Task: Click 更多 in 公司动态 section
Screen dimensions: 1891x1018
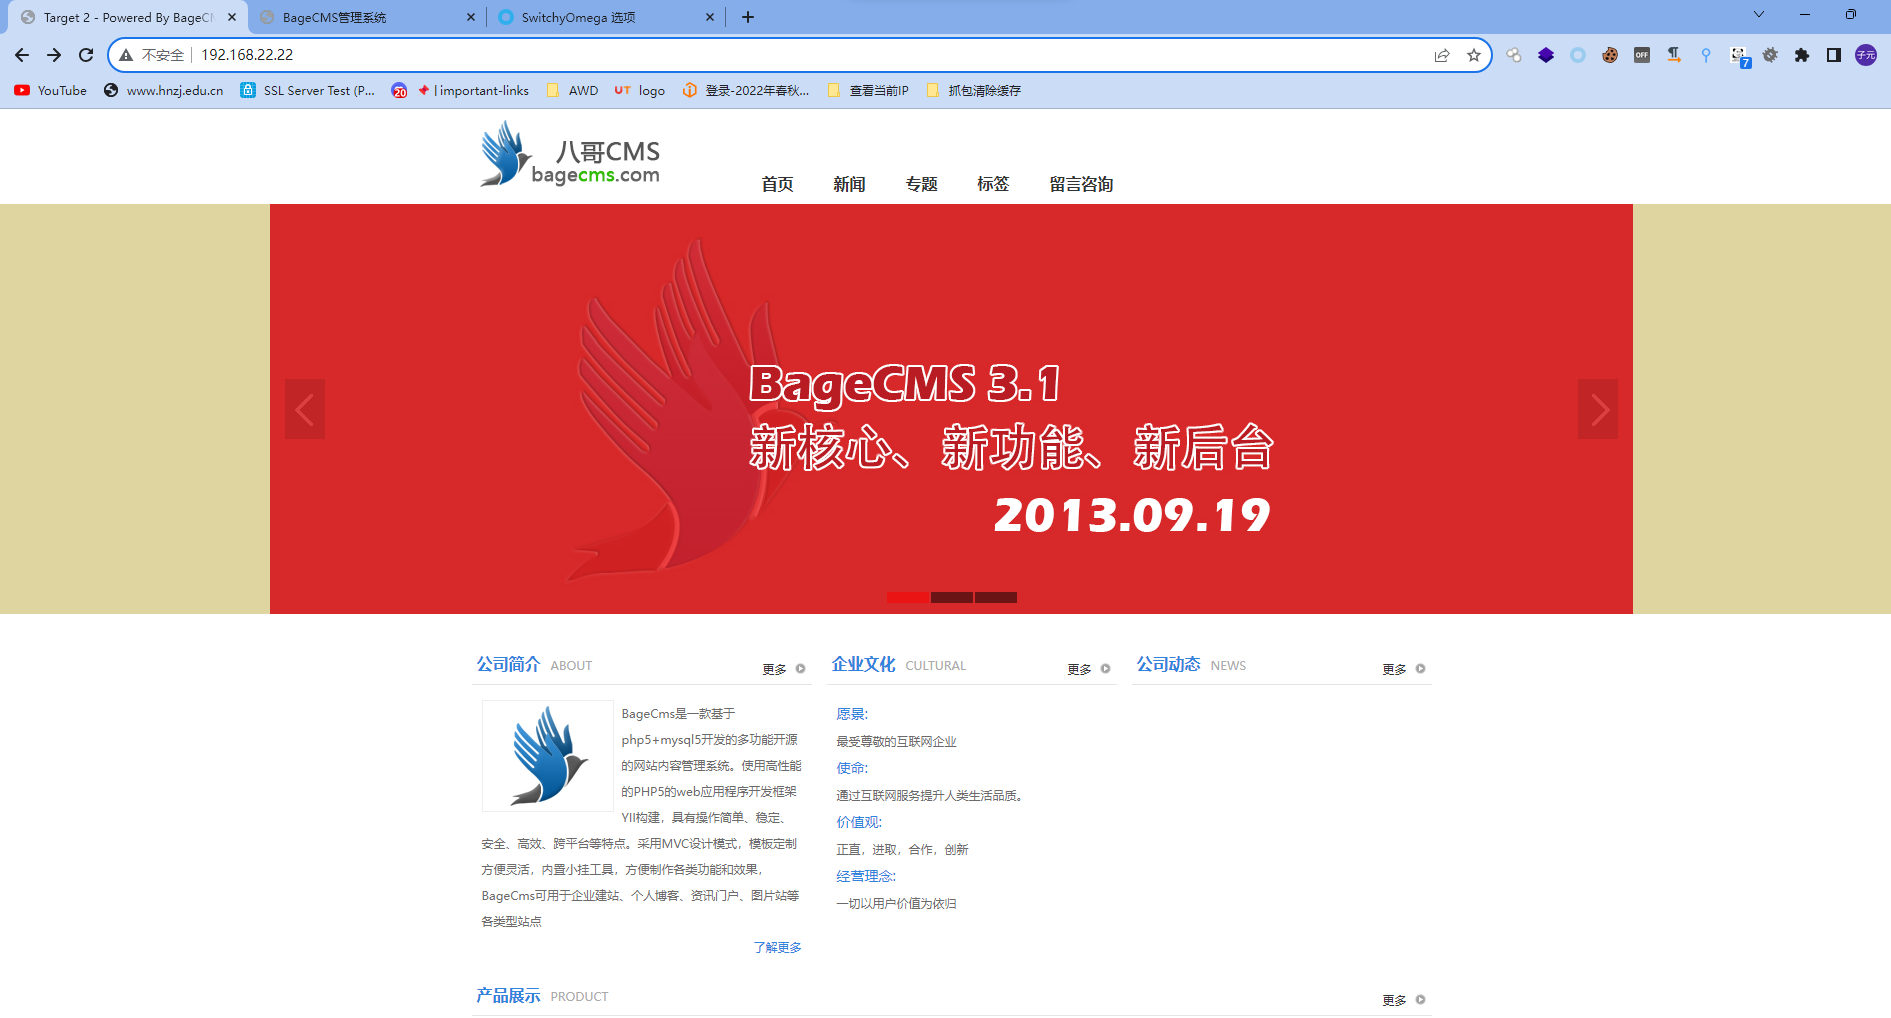Action: 1403,669
